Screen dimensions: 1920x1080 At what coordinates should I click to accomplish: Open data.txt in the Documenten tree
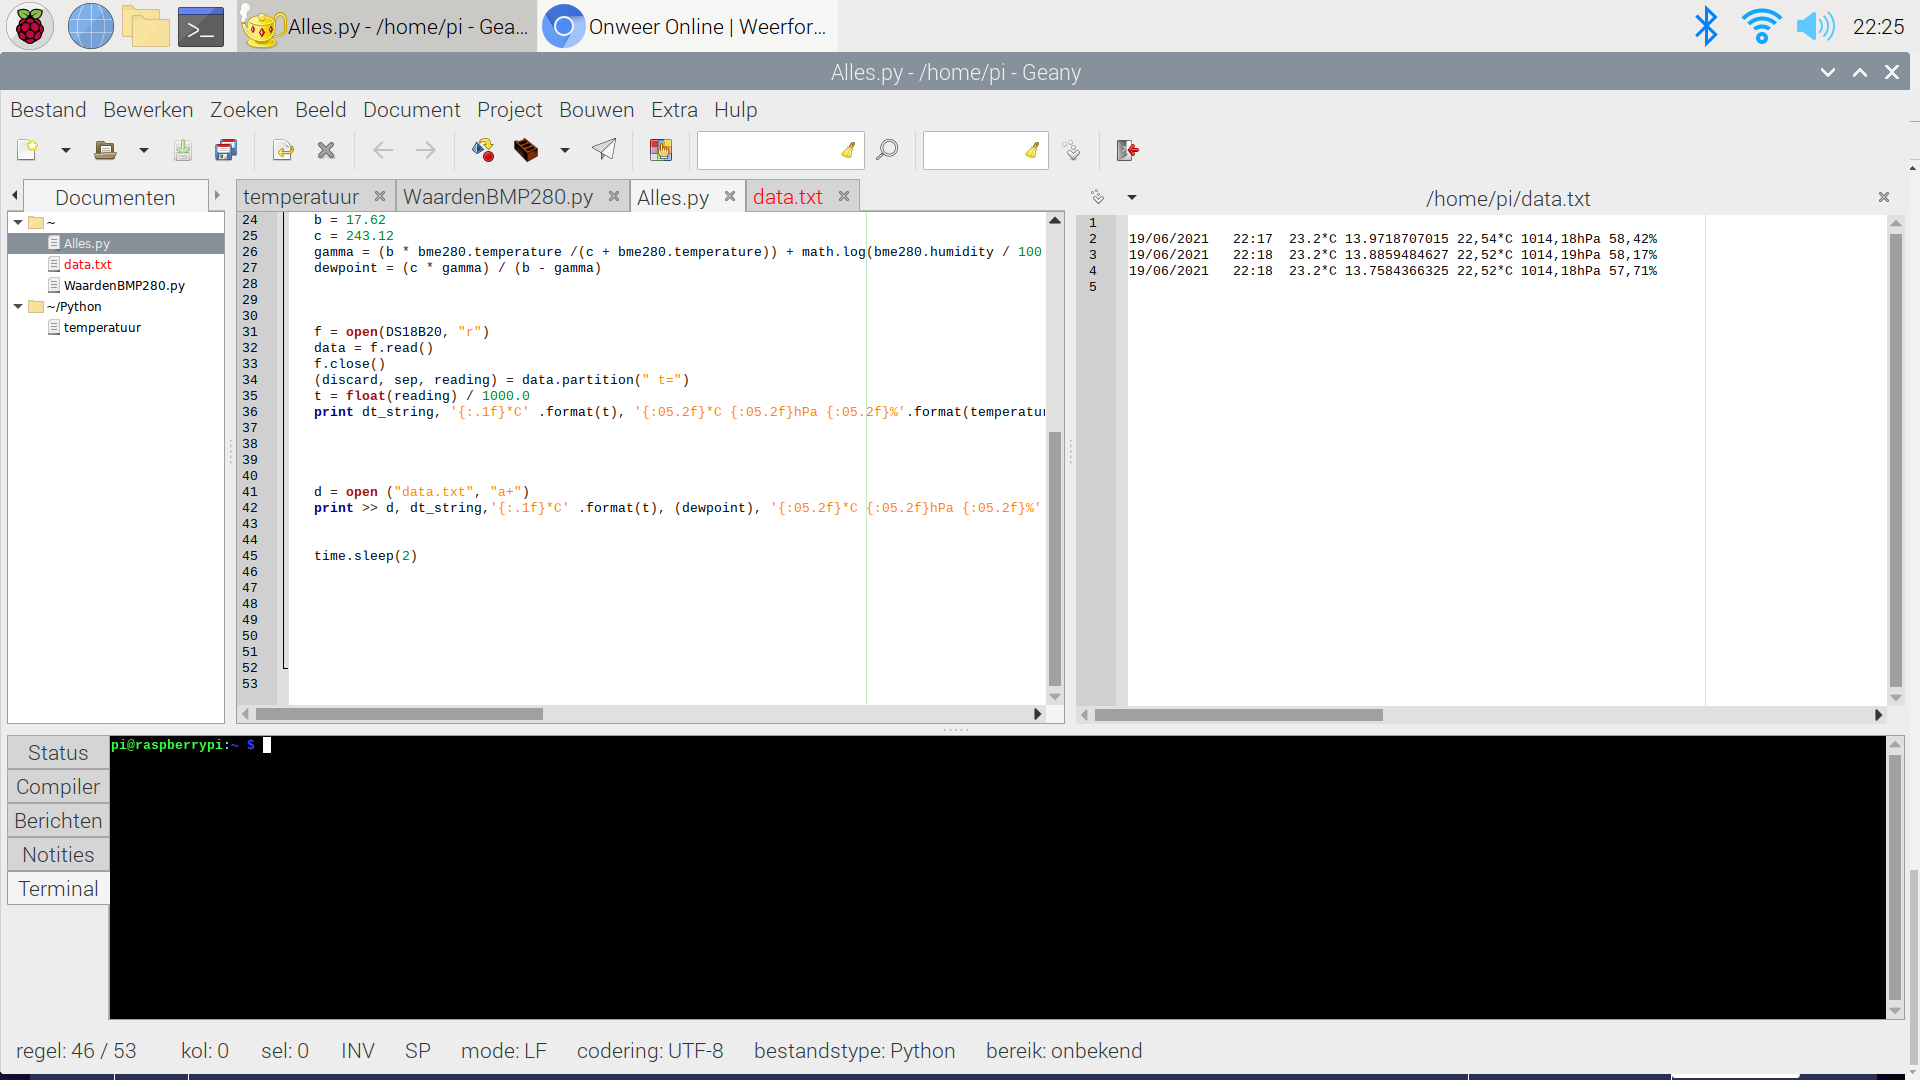88,265
